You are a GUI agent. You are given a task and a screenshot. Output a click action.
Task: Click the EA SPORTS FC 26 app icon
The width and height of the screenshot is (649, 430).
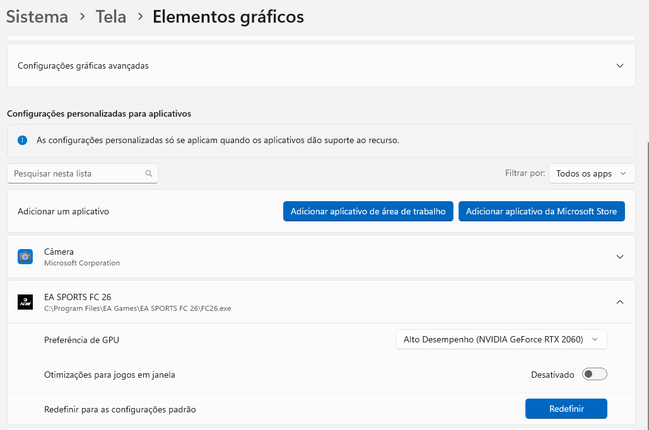[25, 302]
